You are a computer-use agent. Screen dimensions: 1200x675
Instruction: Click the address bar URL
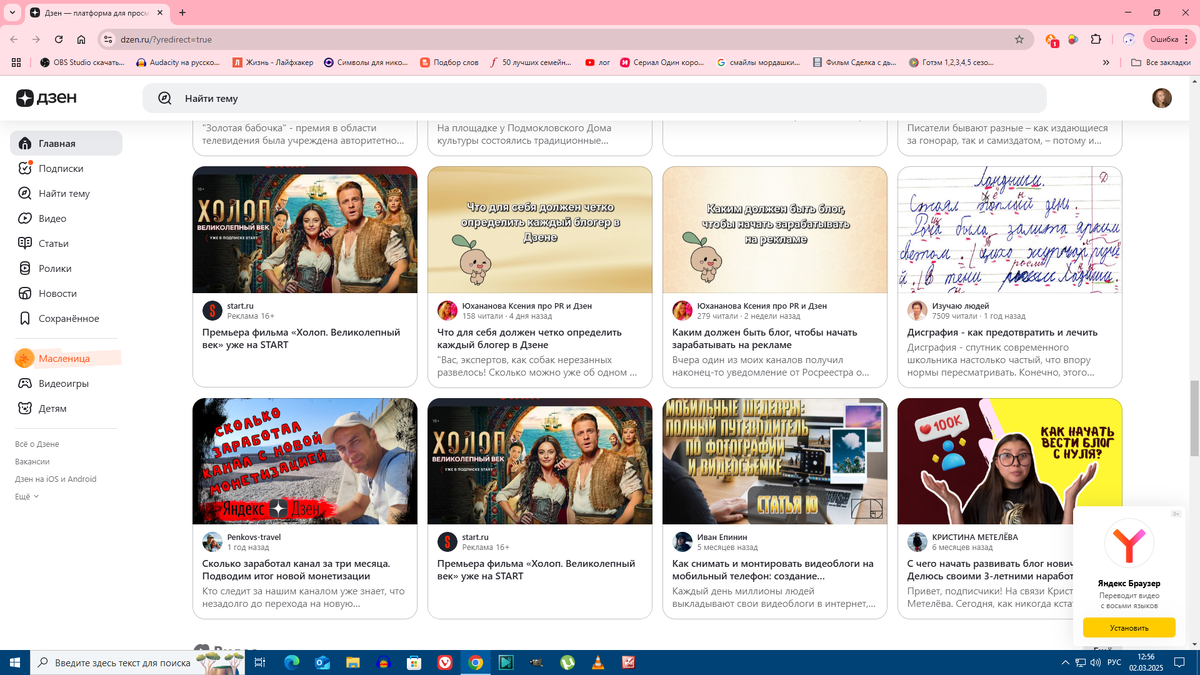pos(166,39)
